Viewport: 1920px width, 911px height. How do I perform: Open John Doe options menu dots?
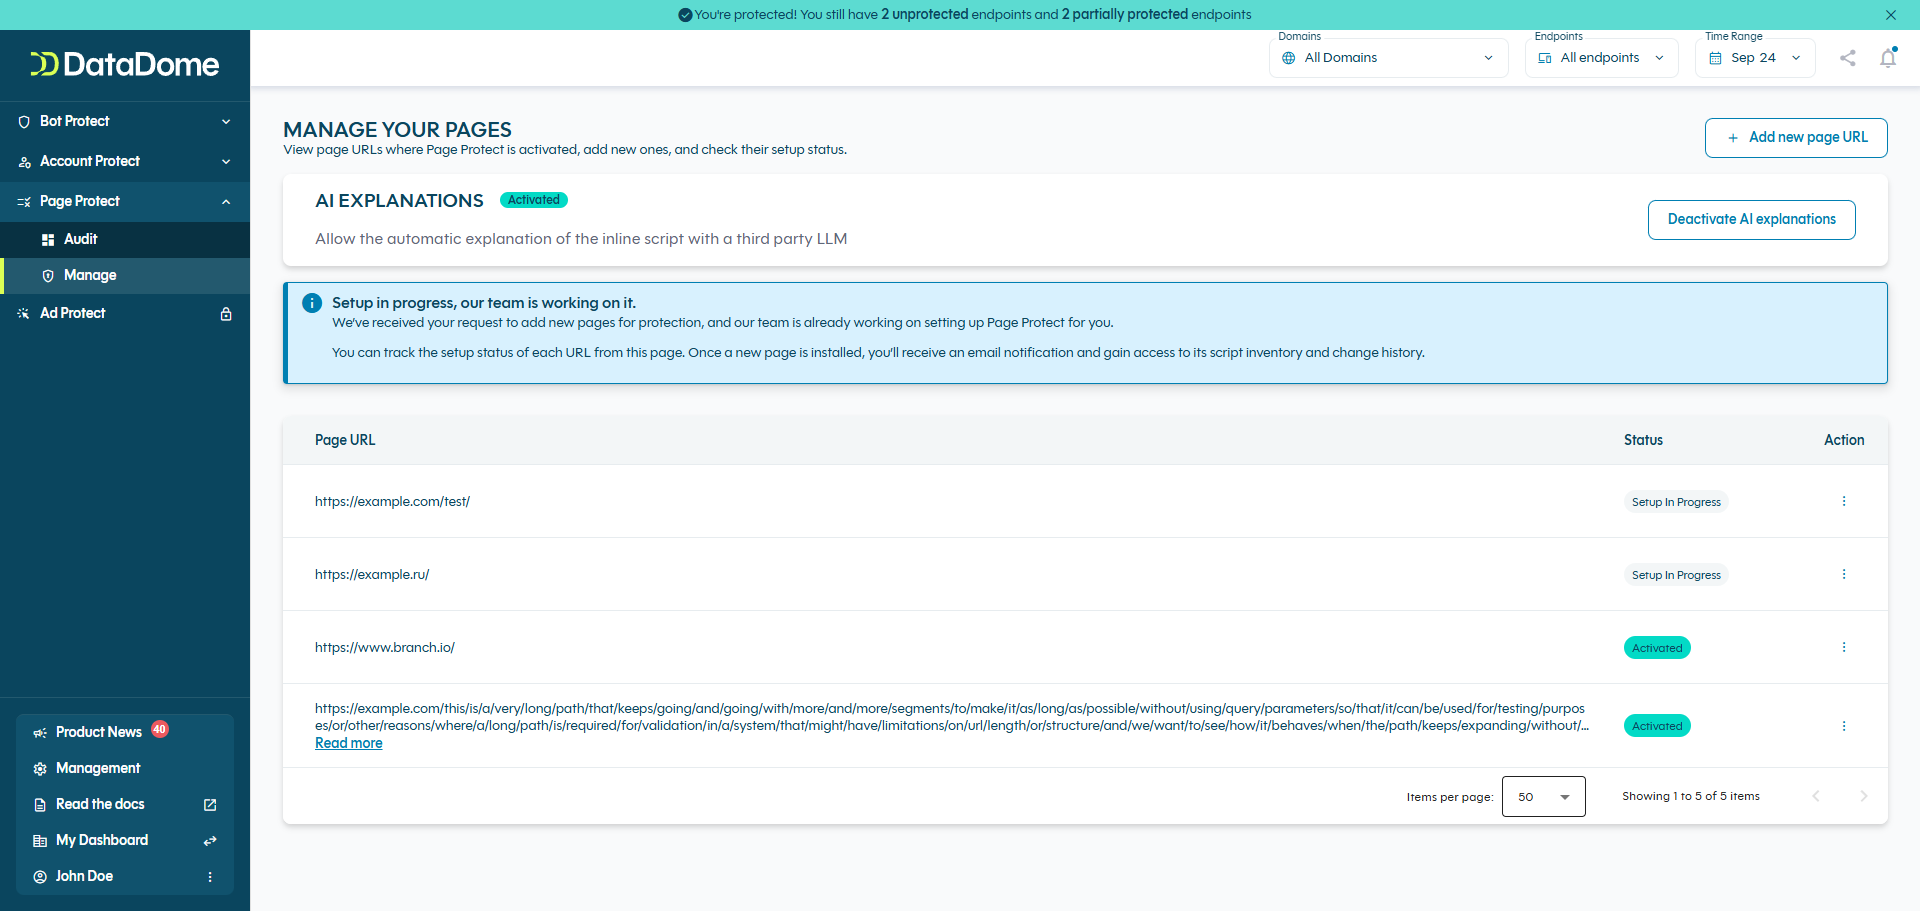click(210, 877)
